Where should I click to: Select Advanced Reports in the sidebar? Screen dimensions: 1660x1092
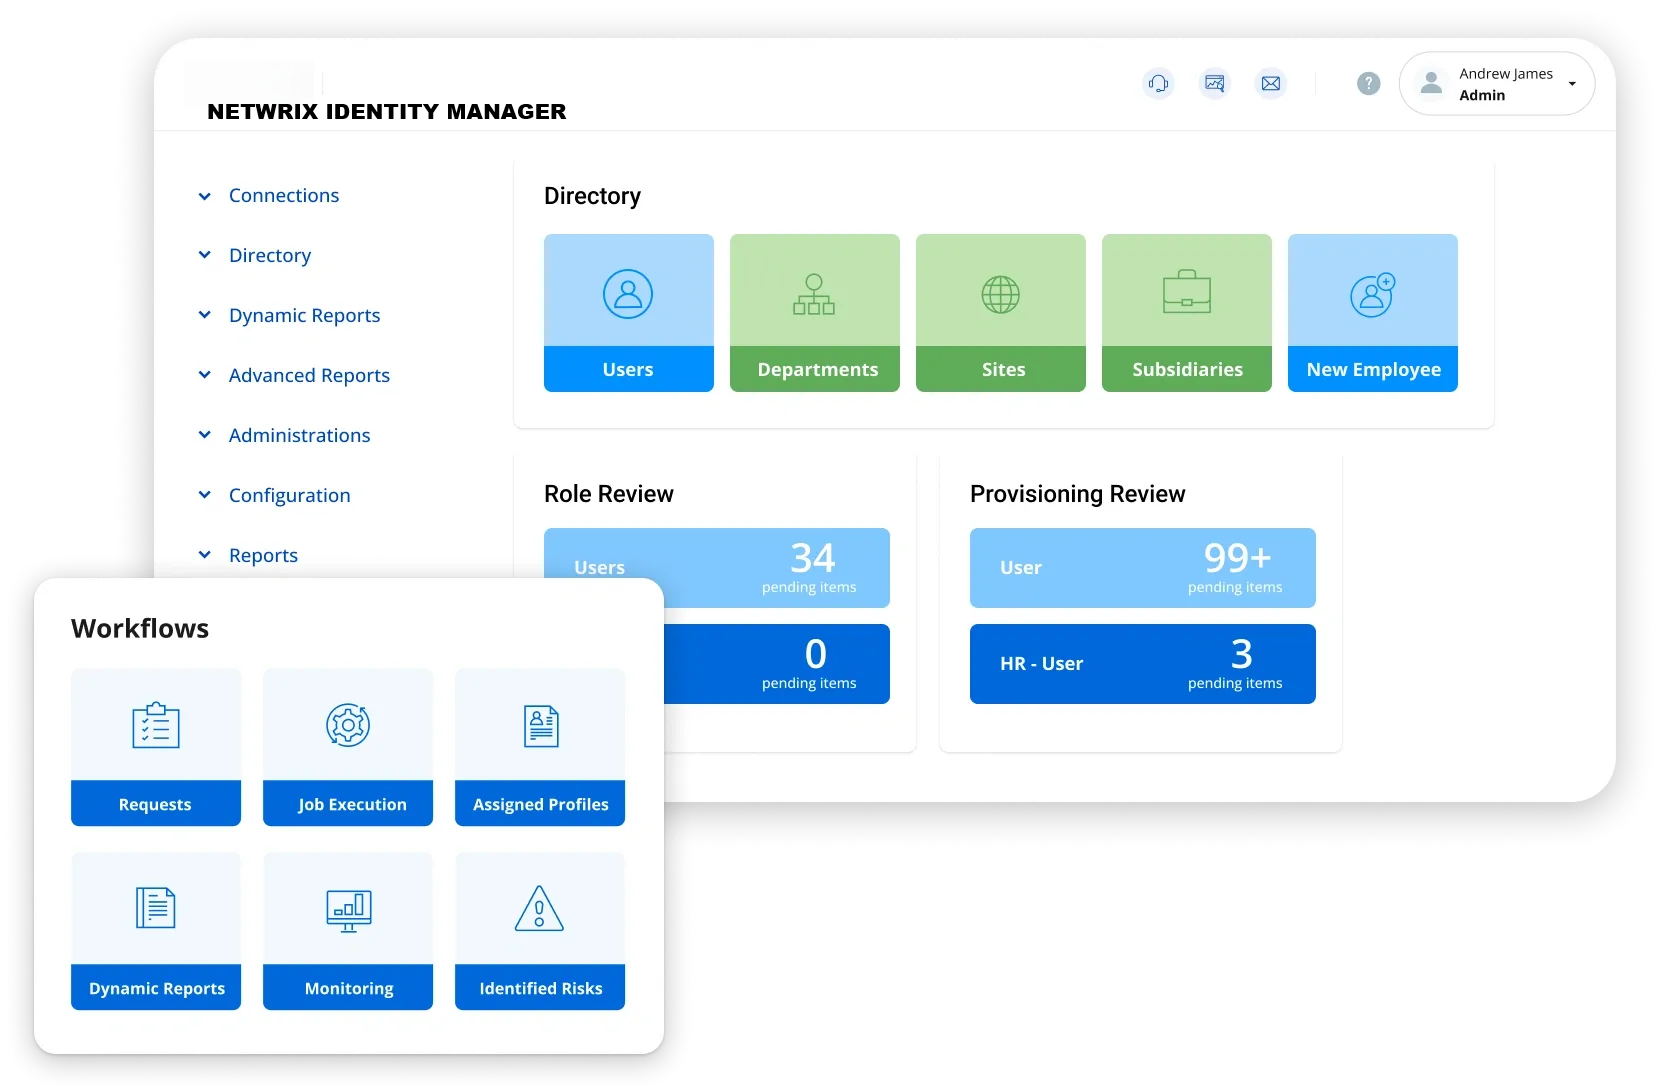pos(309,376)
